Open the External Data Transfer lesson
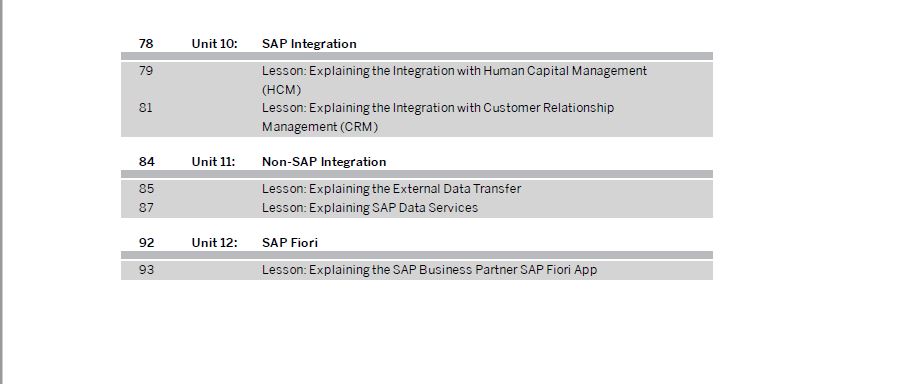This screenshot has height=384, width=911. (391, 189)
